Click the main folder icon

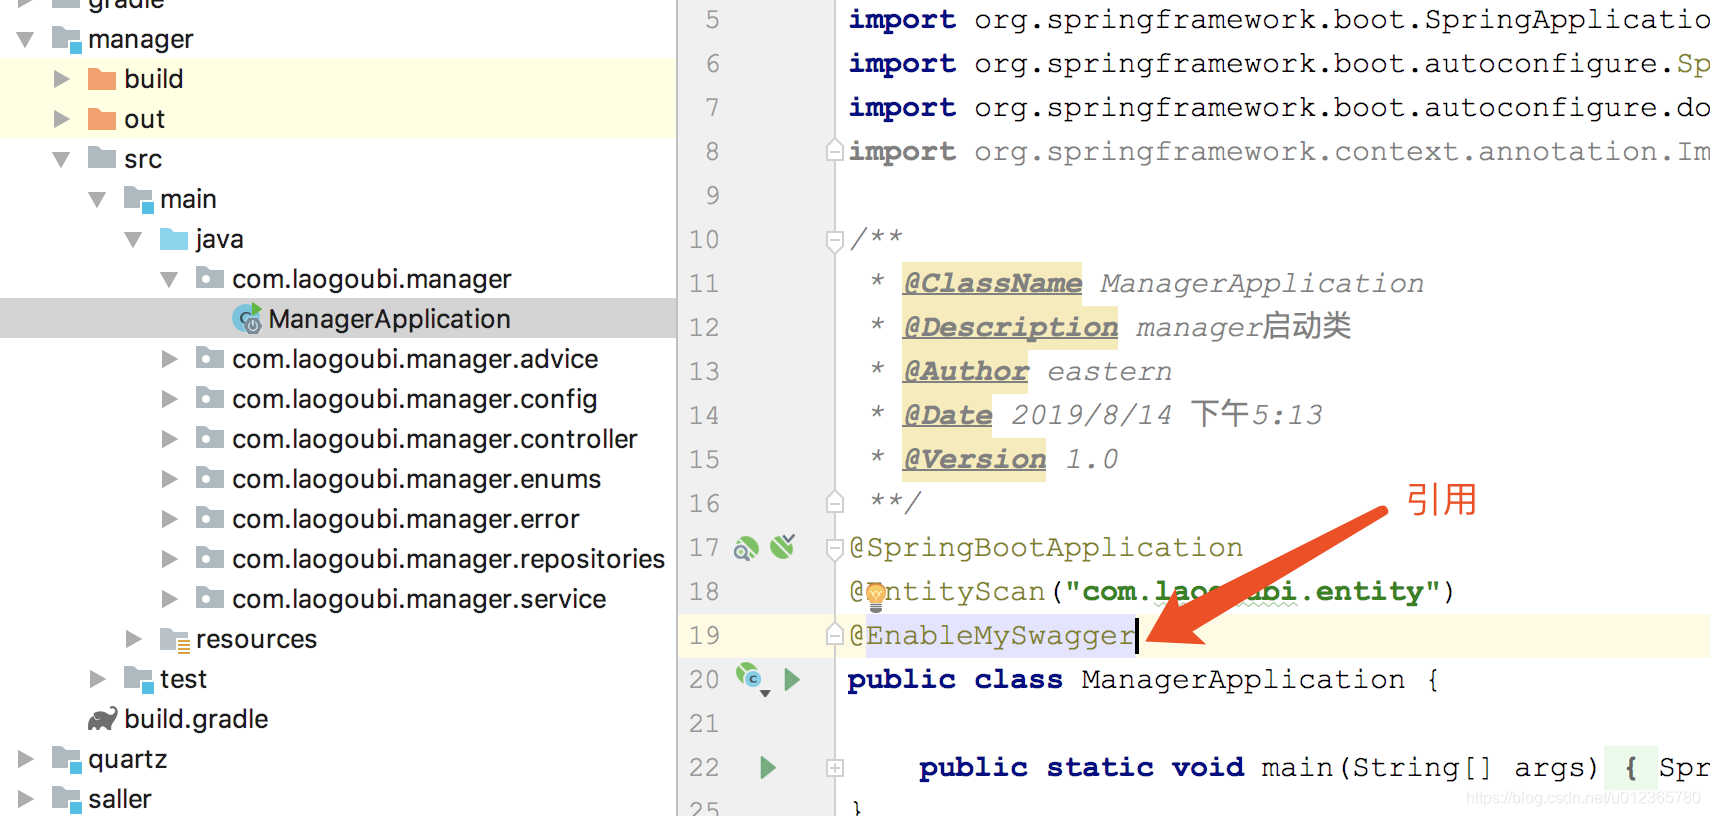coord(139,199)
